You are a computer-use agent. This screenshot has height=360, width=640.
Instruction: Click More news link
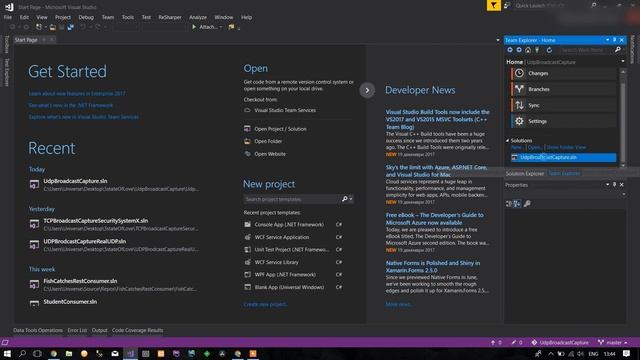click(x=399, y=304)
